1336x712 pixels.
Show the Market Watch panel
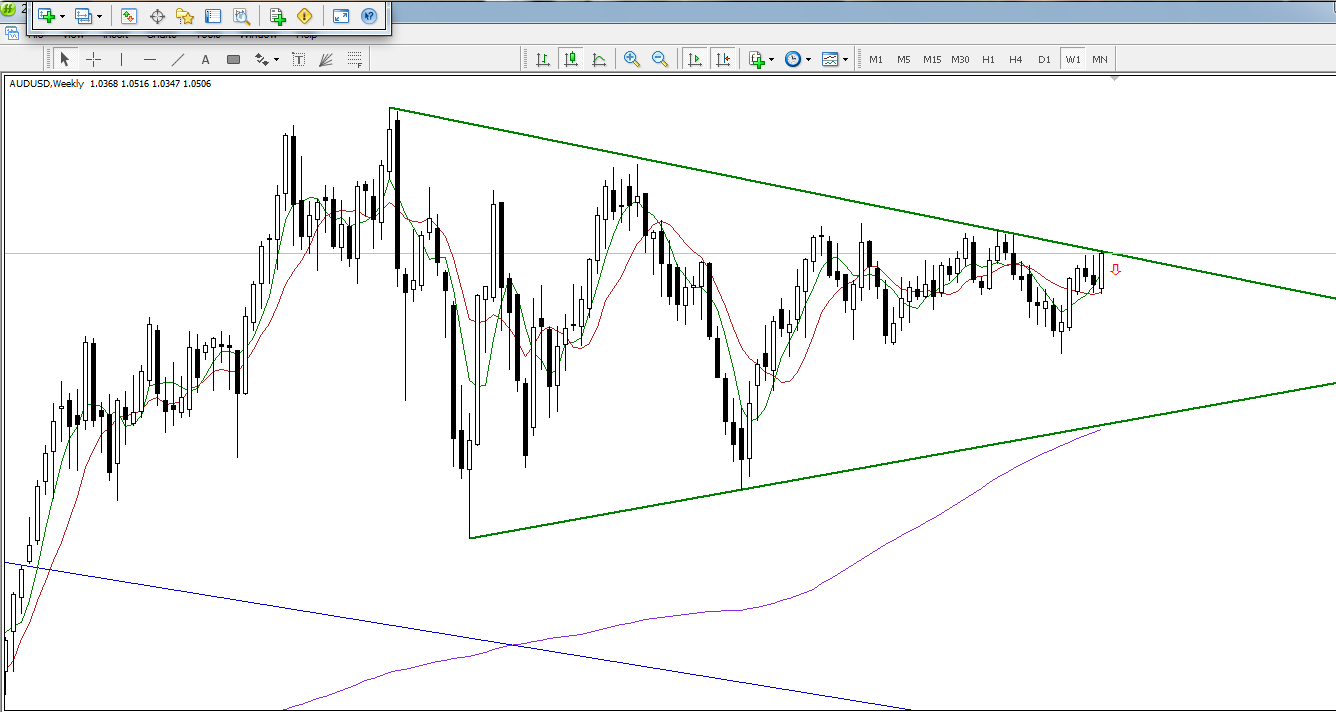(129, 16)
